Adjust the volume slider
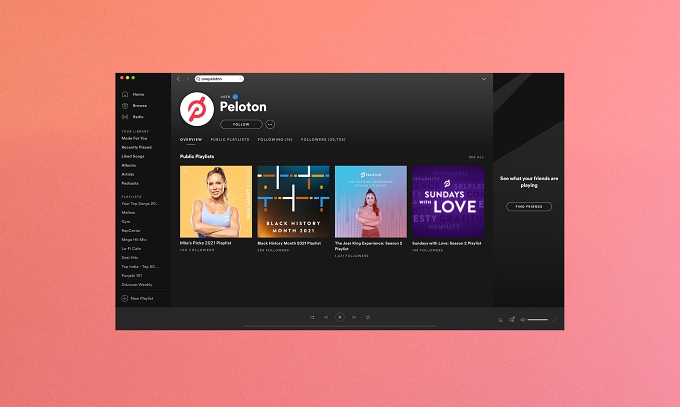This screenshot has height=407, width=680. coord(538,320)
